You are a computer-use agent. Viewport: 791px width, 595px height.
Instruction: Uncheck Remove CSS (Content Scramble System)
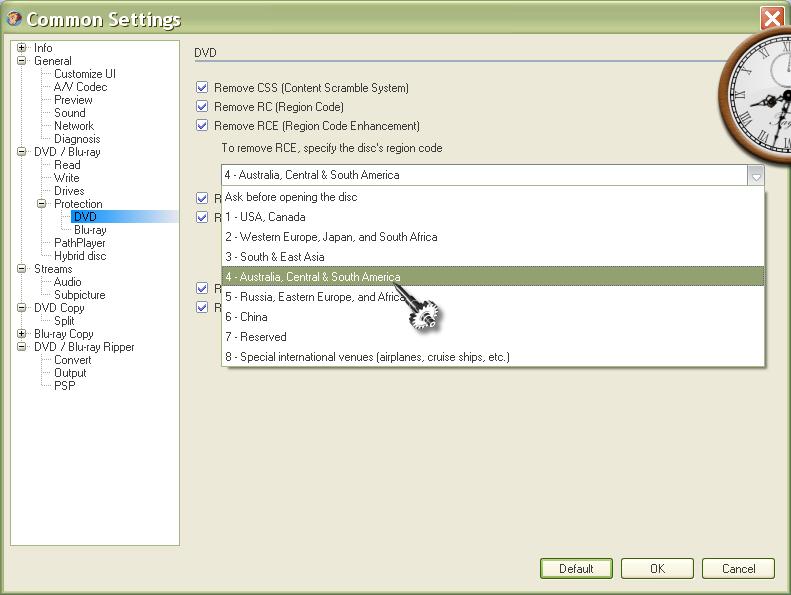tap(203, 88)
